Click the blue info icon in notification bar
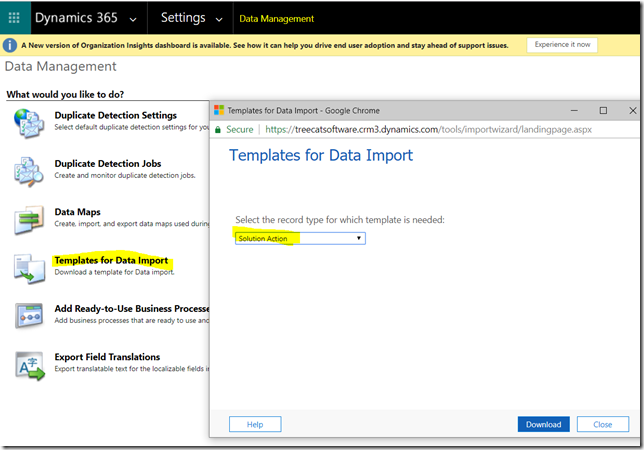Image resolution: width=644 pixels, height=450 pixels. coord(10,45)
